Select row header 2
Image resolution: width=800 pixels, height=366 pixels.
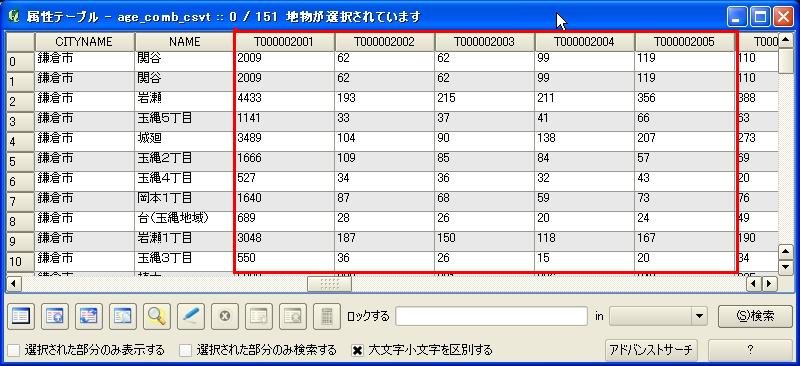20,101
